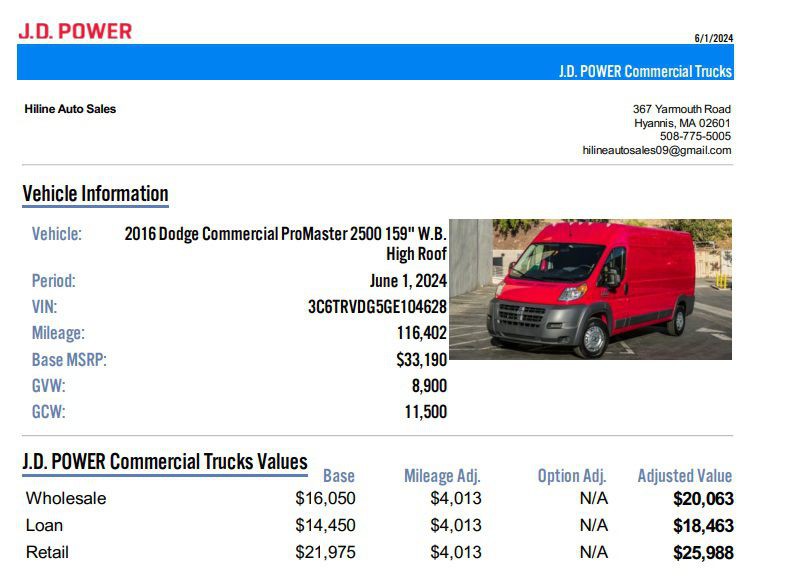The width and height of the screenshot is (785, 580).
Task: Click the Hiline Auto Sales dealer name
Action: [70, 109]
